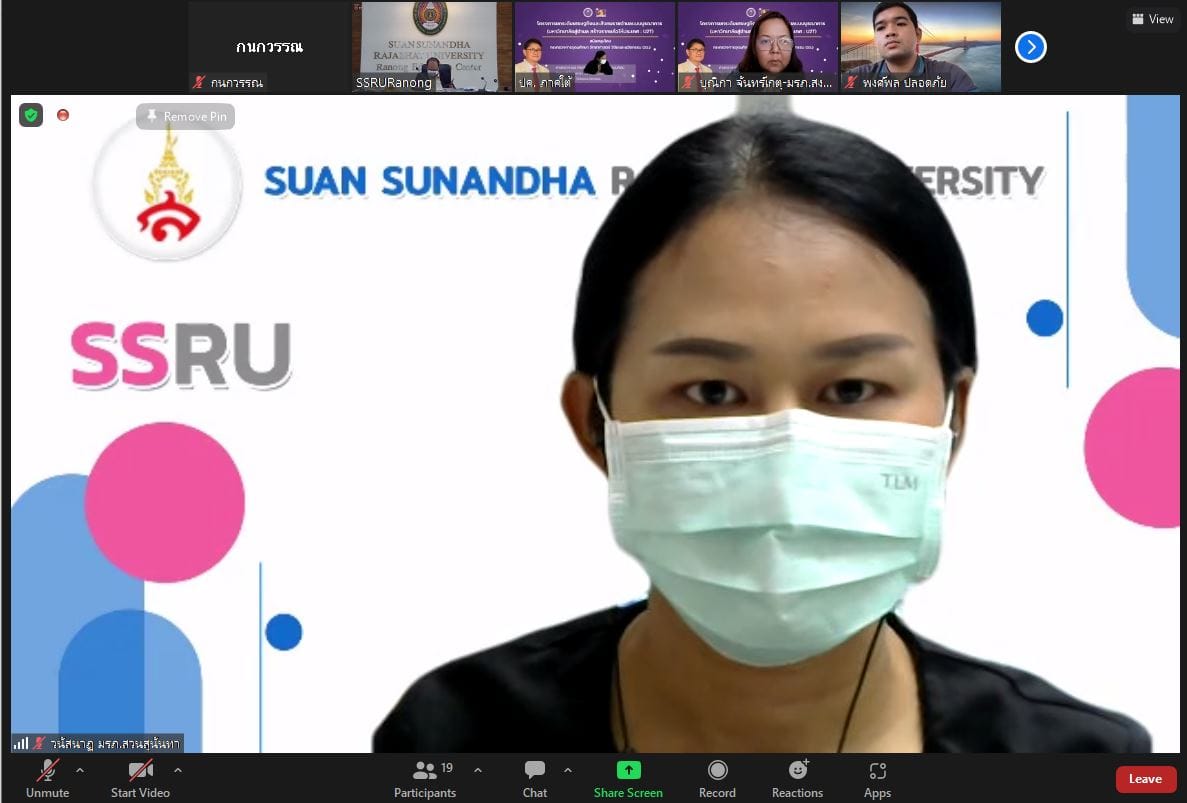Expand video options arrow beside Start Video
1187x803 pixels.
(x=178, y=770)
